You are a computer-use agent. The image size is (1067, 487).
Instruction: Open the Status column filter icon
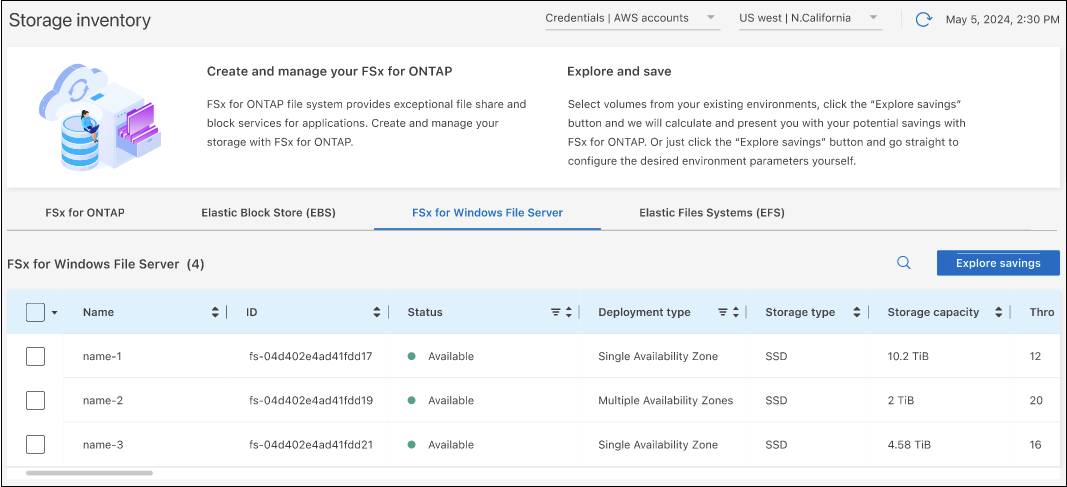tap(555, 312)
